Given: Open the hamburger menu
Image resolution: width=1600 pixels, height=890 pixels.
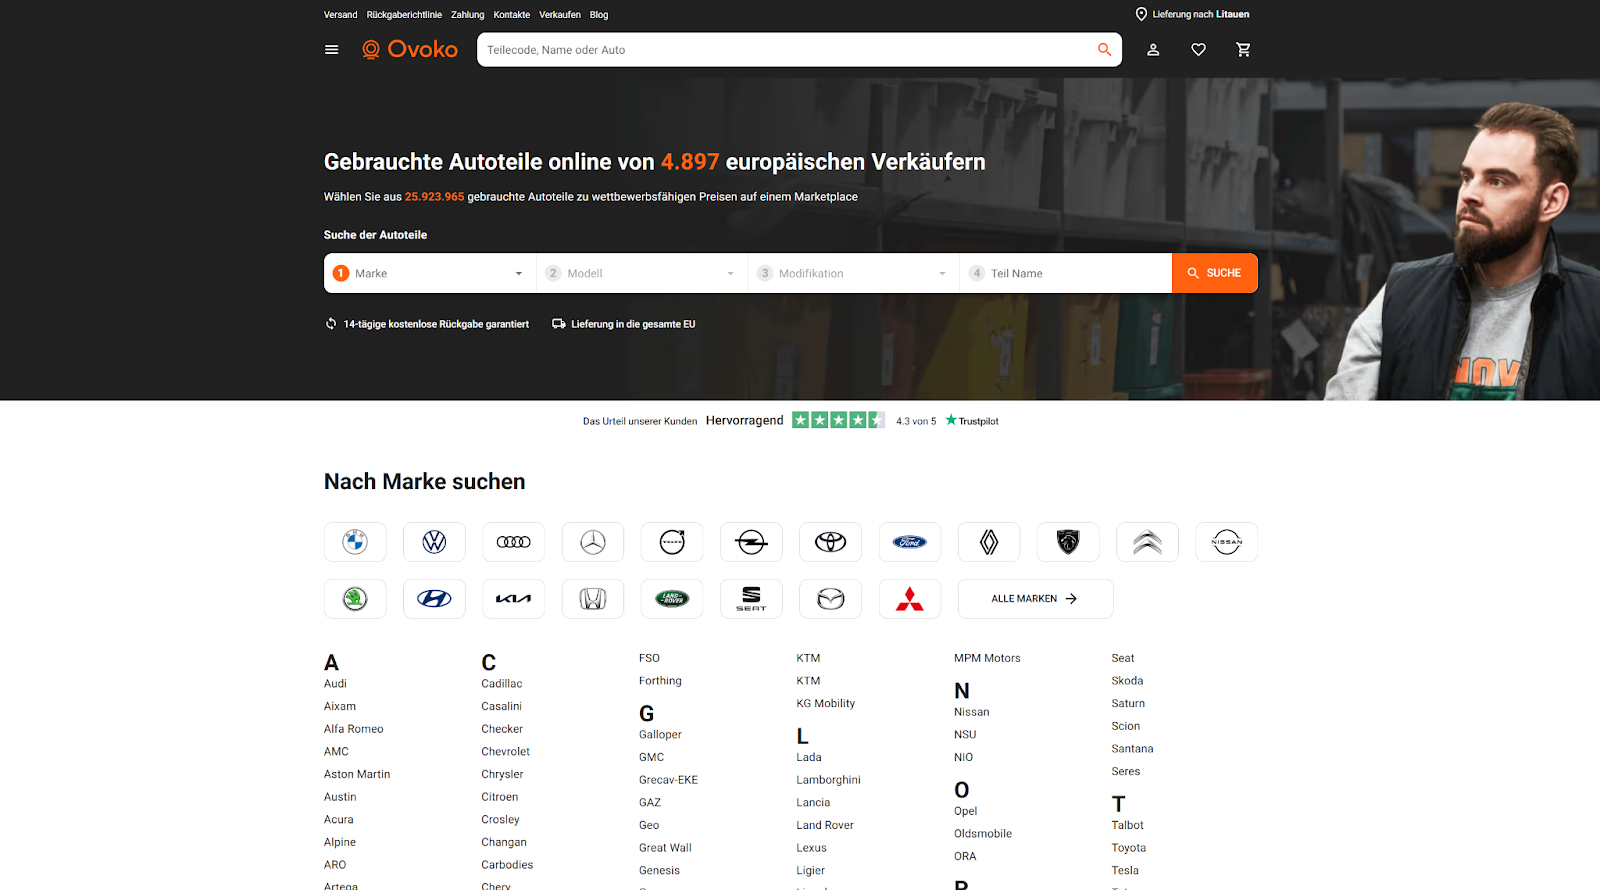Looking at the screenshot, I should [332, 50].
